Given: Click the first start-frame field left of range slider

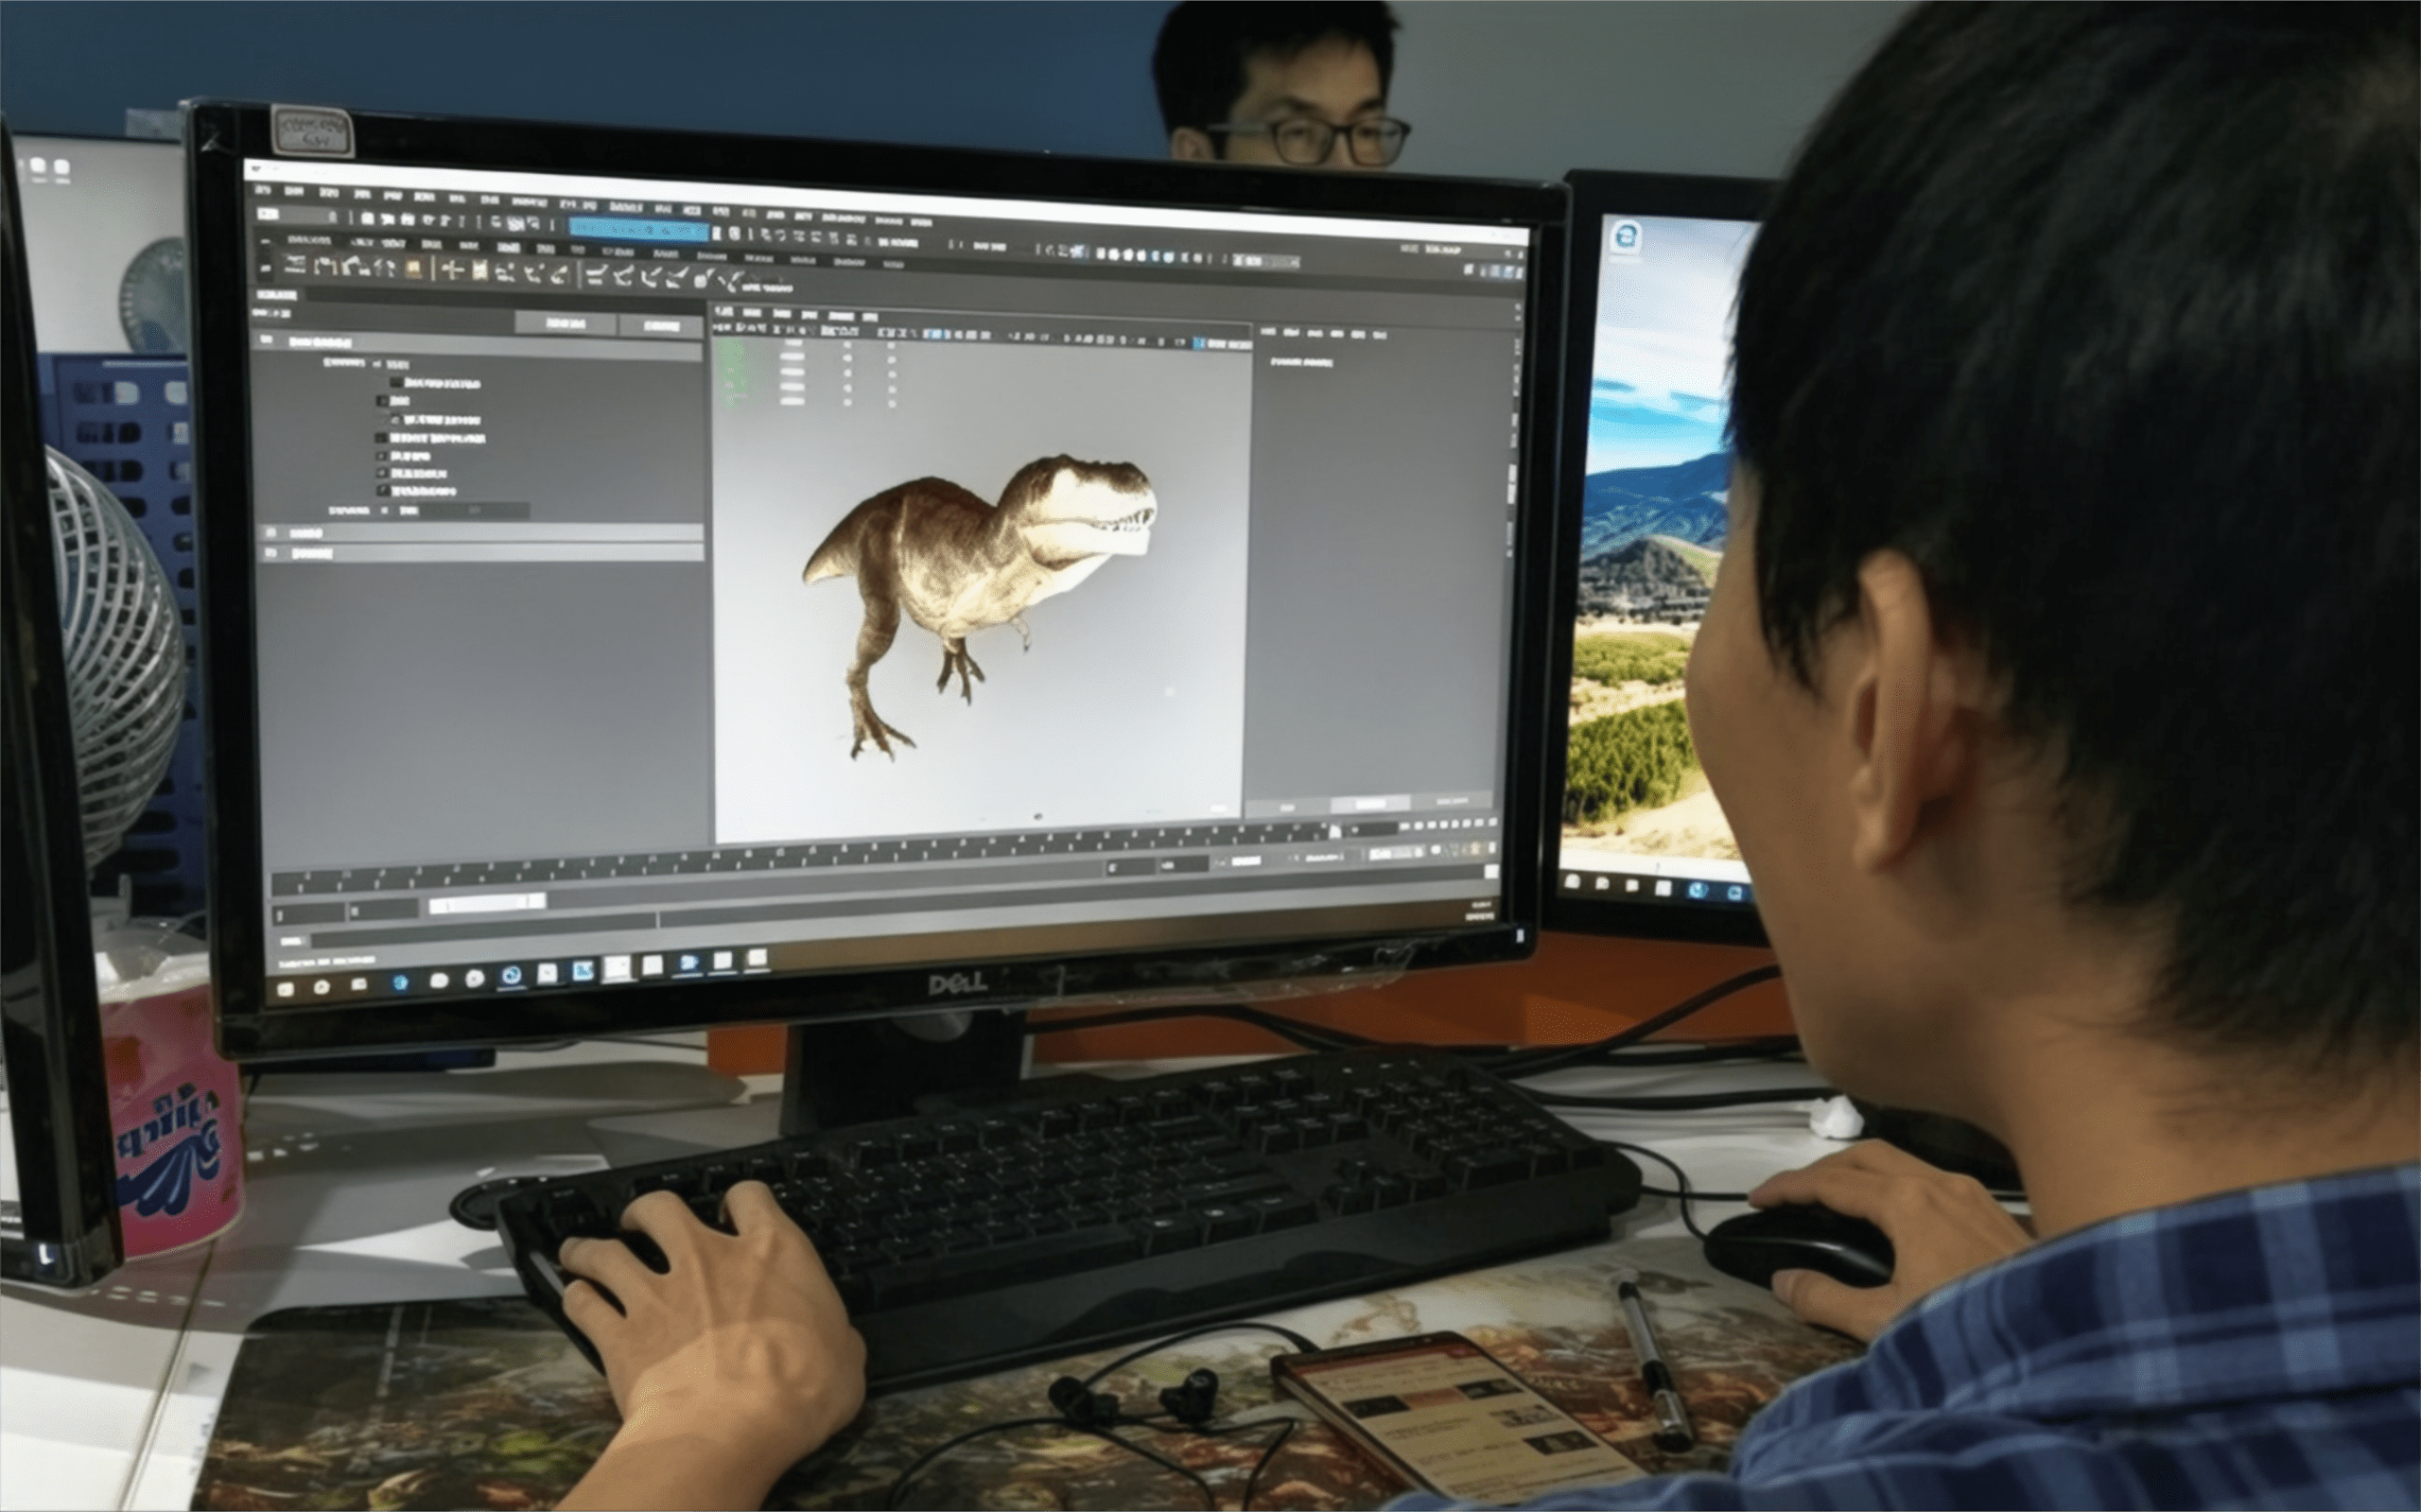Looking at the screenshot, I should point(310,914).
